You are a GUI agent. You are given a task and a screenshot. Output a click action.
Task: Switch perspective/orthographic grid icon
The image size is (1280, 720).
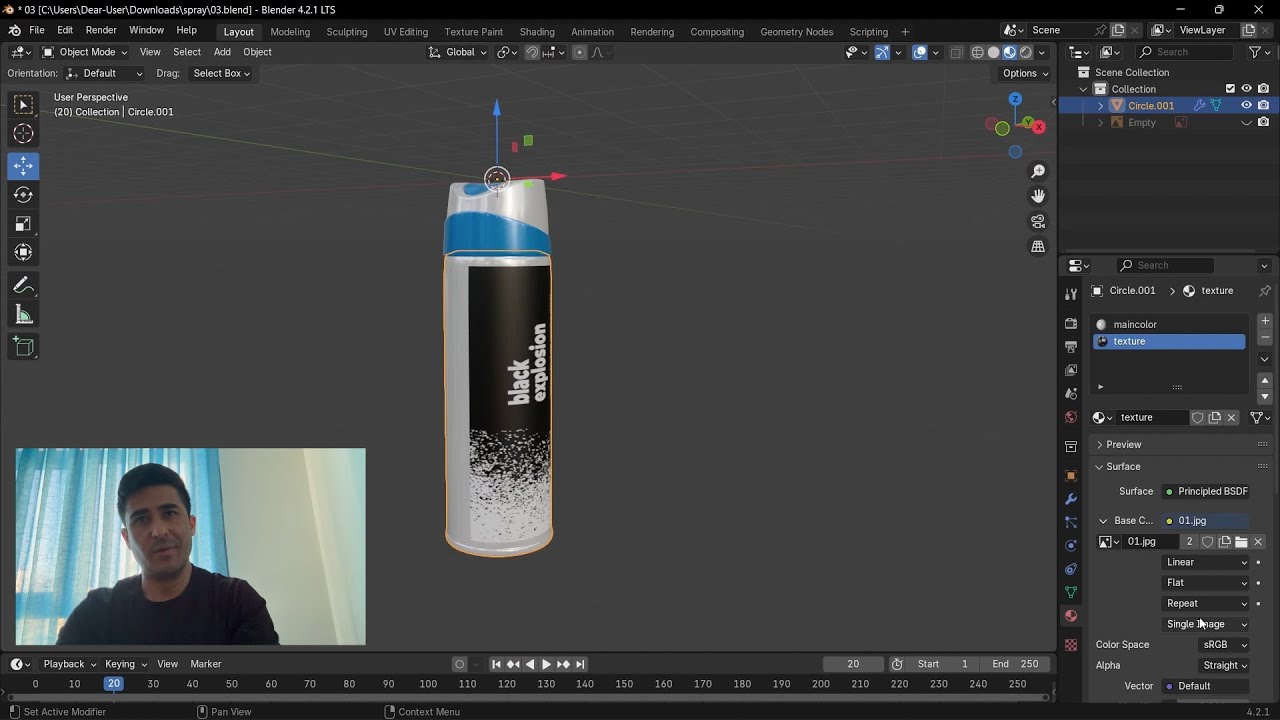pyautogui.click(x=1038, y=246)
